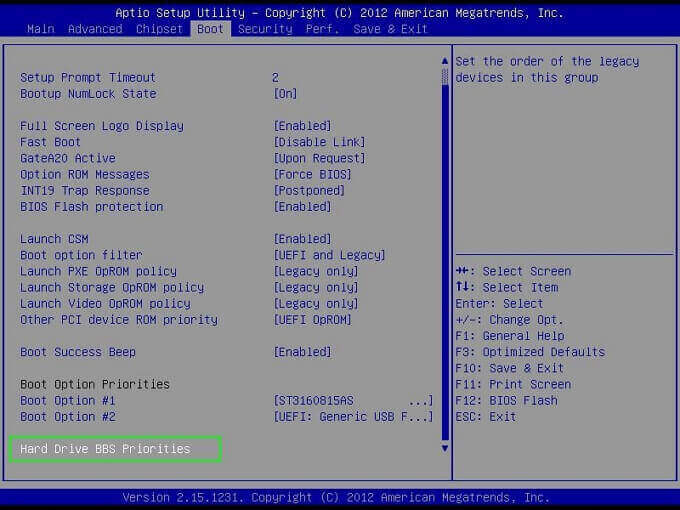Image resolution: width=680 pixels, height=510 pixels.
Task: Change Boot option filter [UEFI and Legacy]
Action: tap(329, 255)
